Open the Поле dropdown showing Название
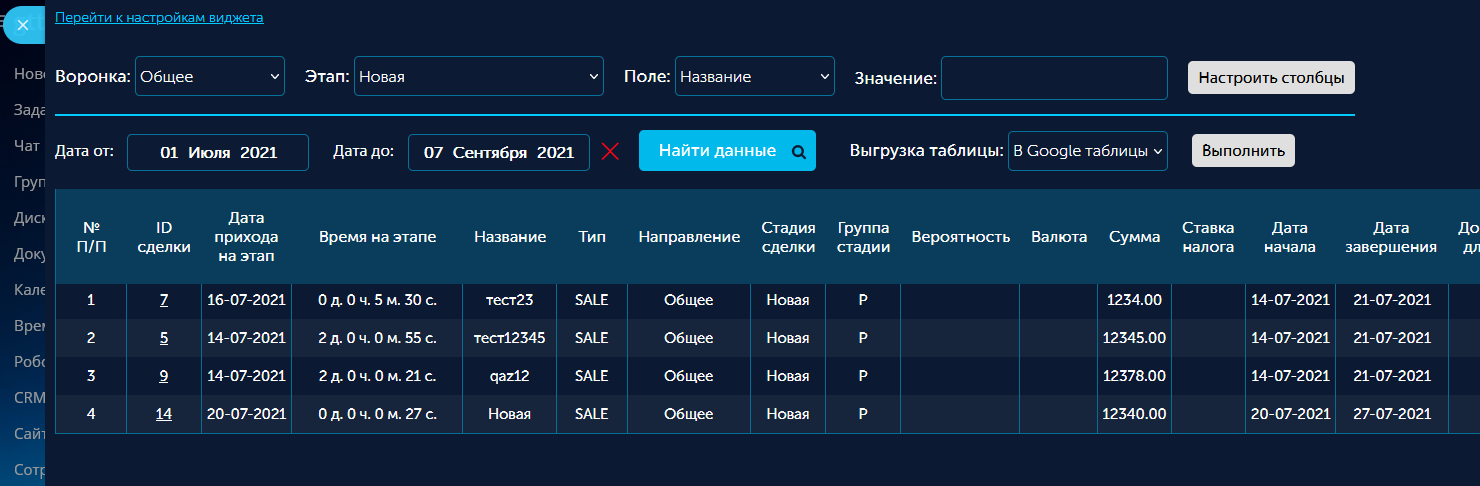 click(x=754, y=77)
